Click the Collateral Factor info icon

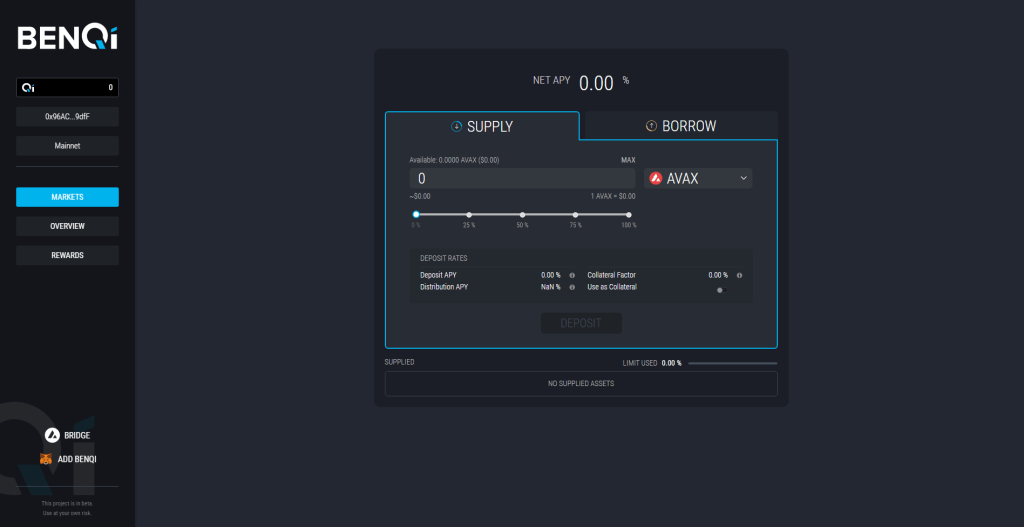739,276
